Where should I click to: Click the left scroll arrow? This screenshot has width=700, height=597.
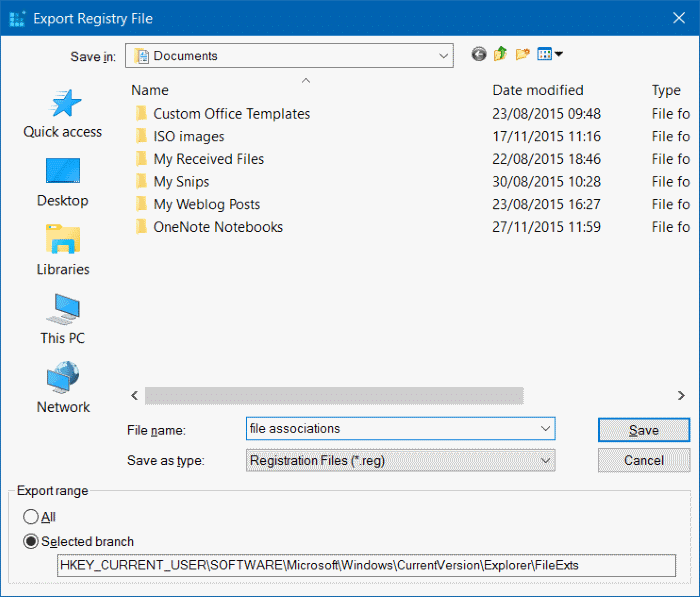point(134,396)
